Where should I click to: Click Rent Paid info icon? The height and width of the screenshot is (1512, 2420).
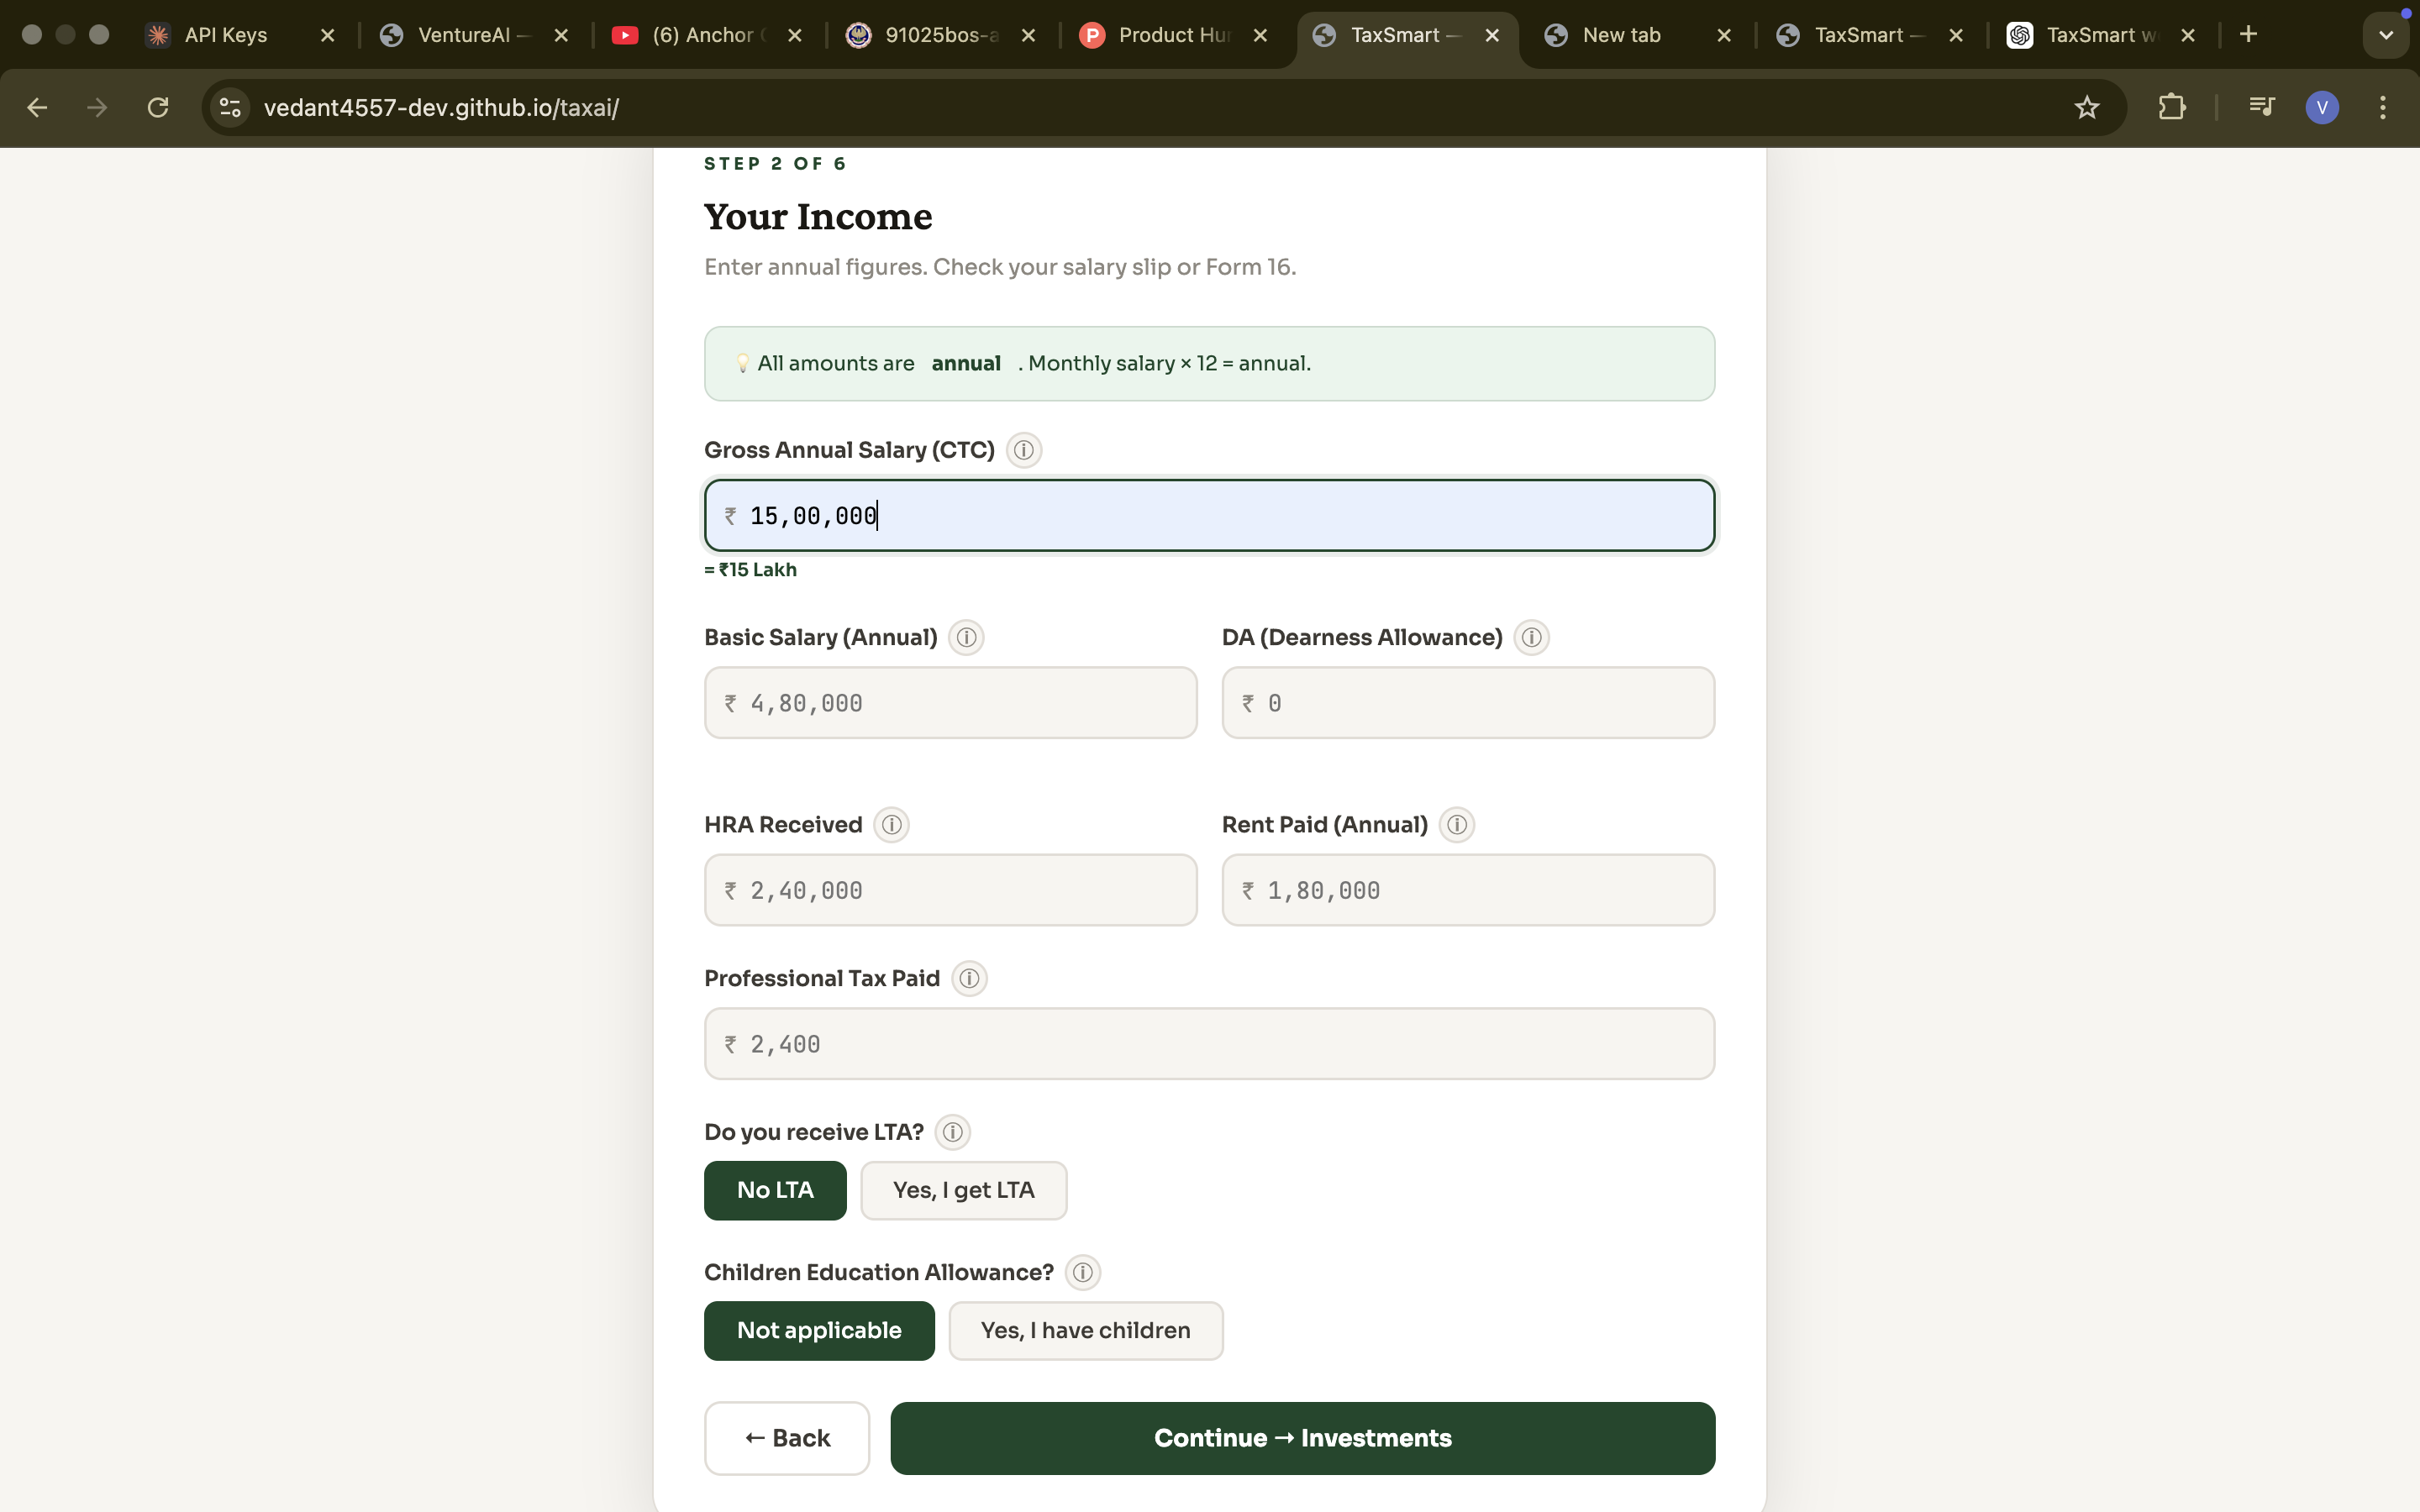click(1457, 825)
